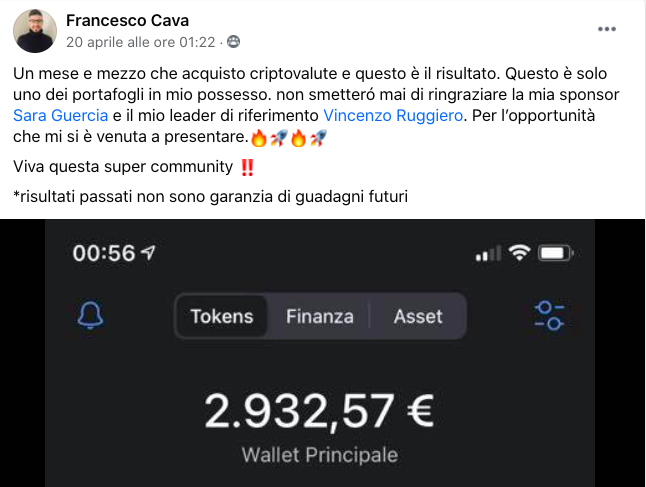Image resolution: width=646 pixels, height=487 pixels.
Task: Click the location arrow beside 00:56
Action: pyautogui.click(x=148, y=252)
